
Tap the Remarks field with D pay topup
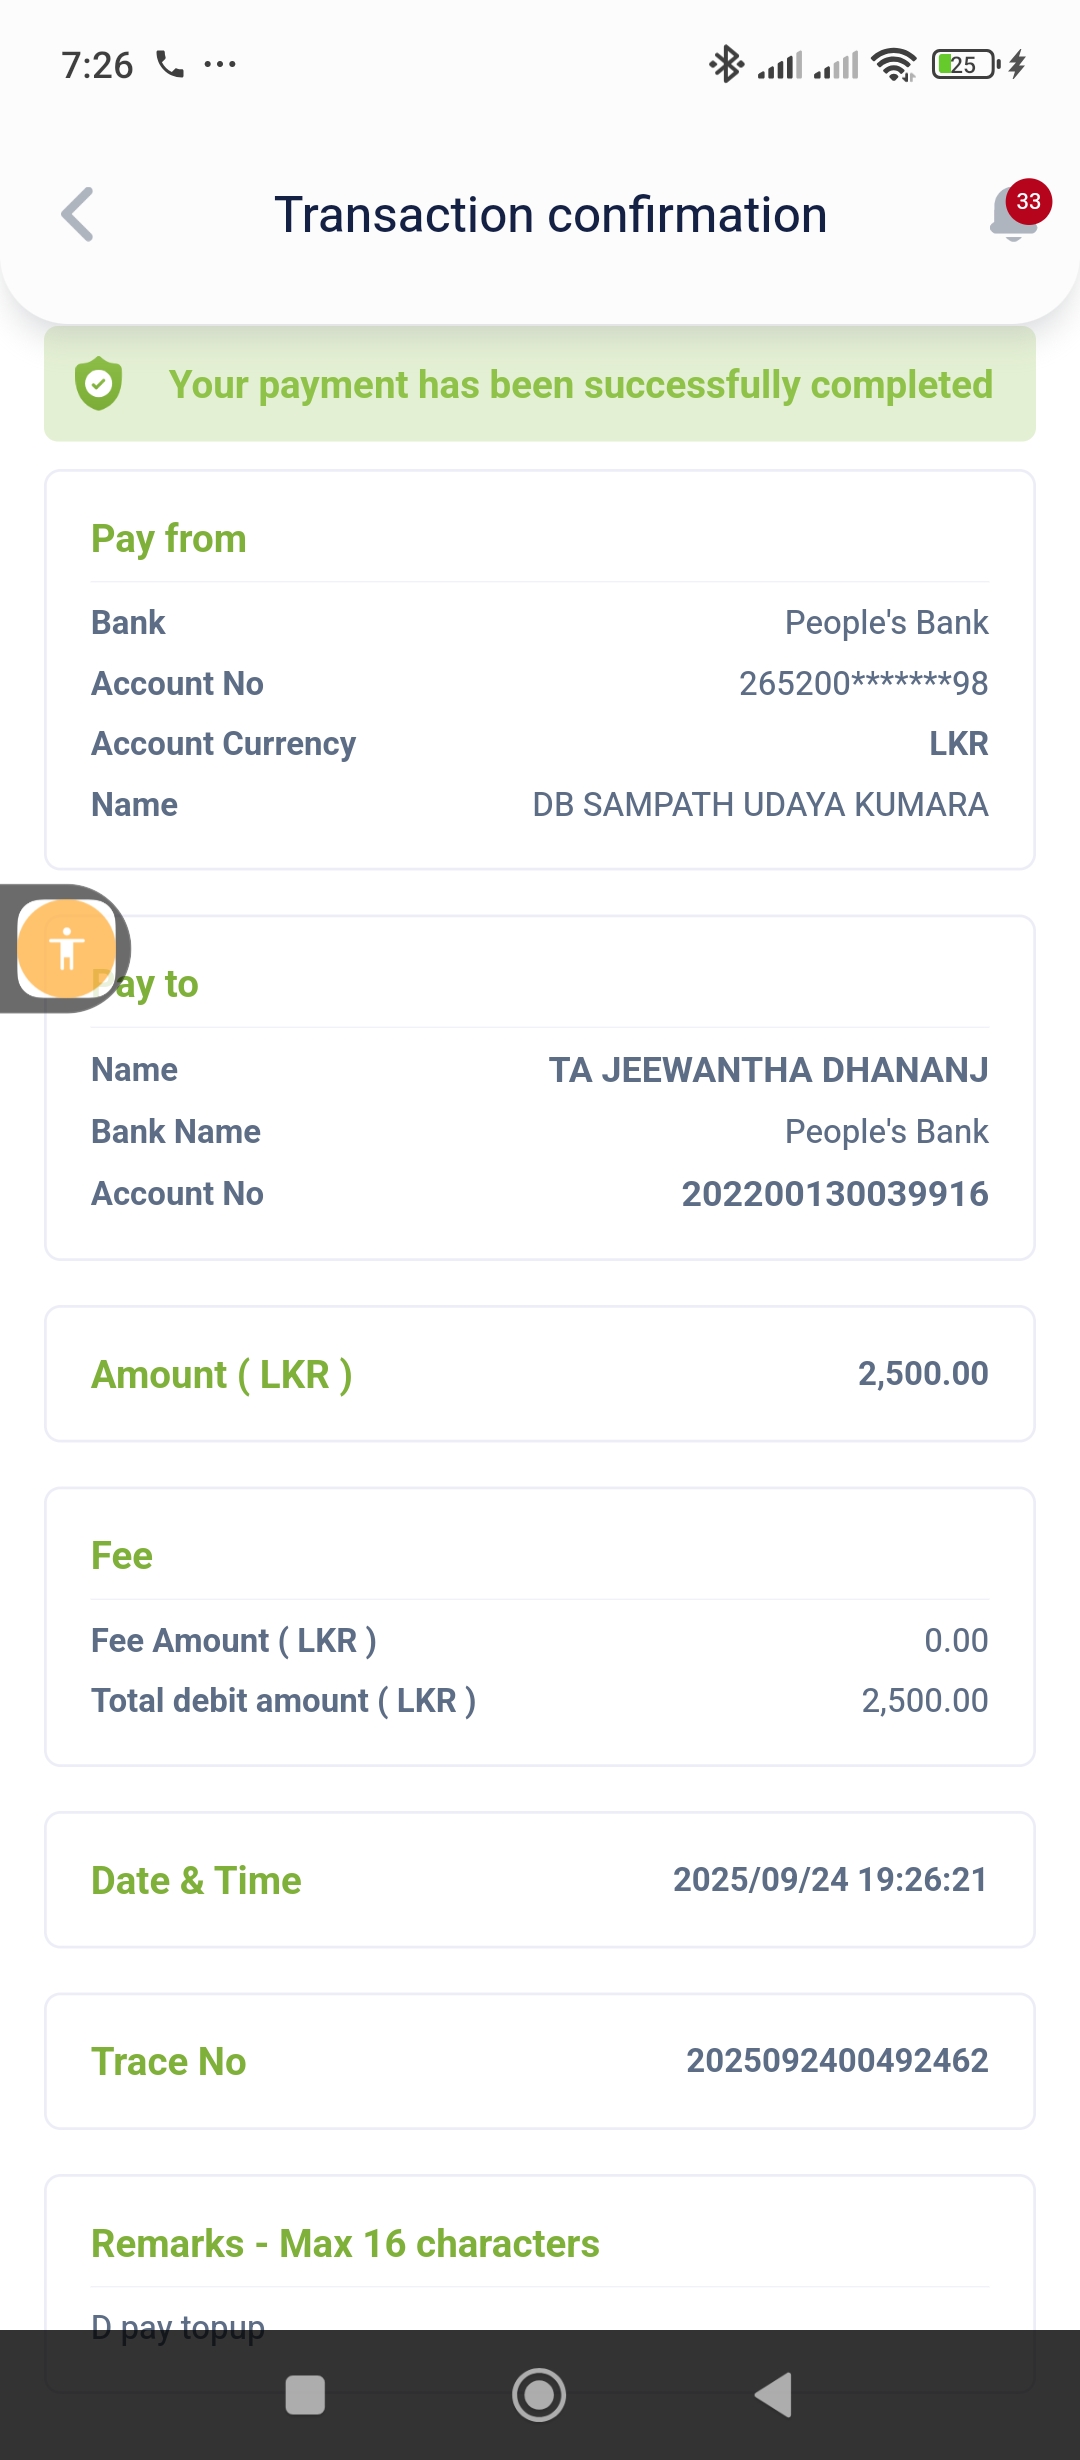(178, 2326)
